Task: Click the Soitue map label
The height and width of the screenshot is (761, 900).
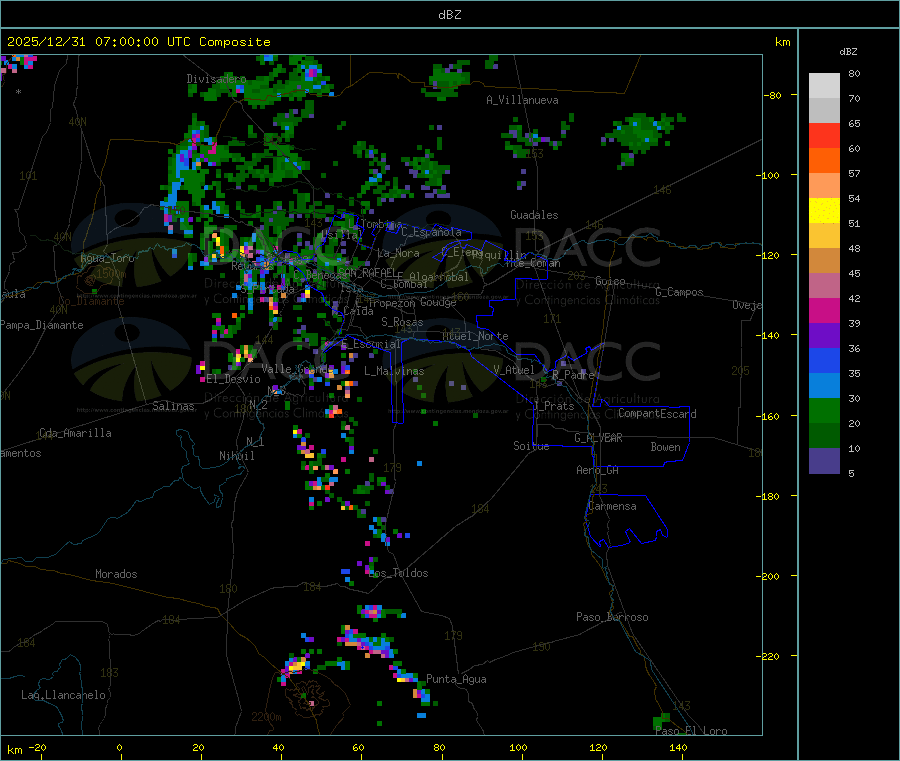Action: (x=531, y=446)
